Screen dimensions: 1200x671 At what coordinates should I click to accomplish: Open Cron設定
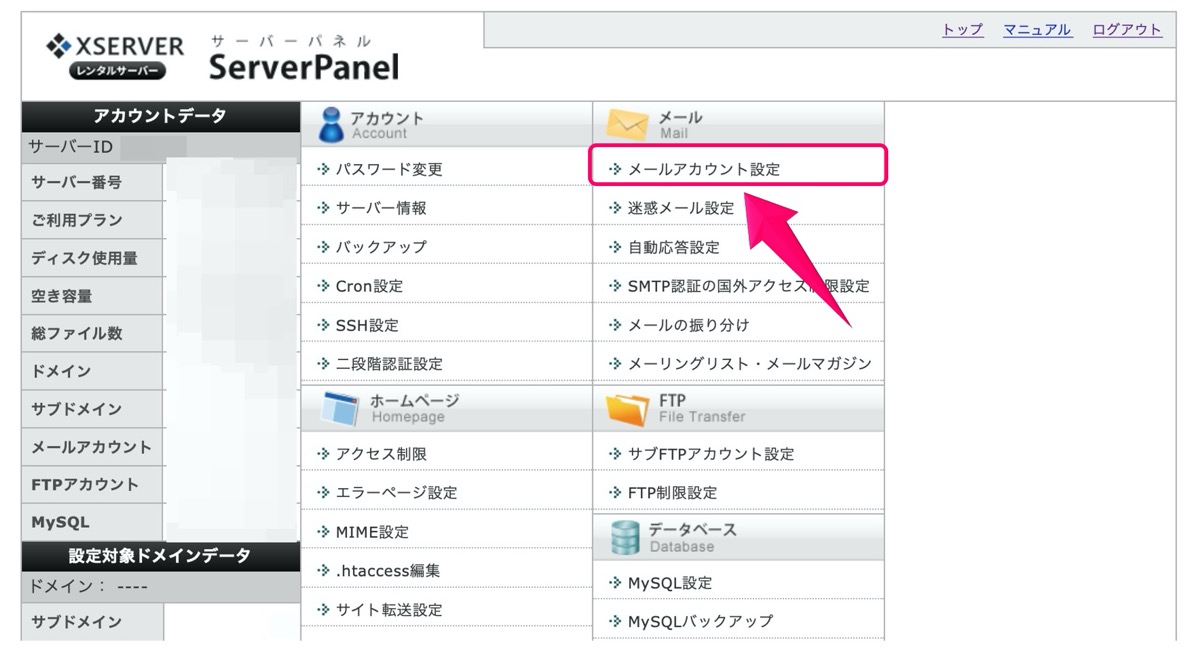(x=369, y=286)
